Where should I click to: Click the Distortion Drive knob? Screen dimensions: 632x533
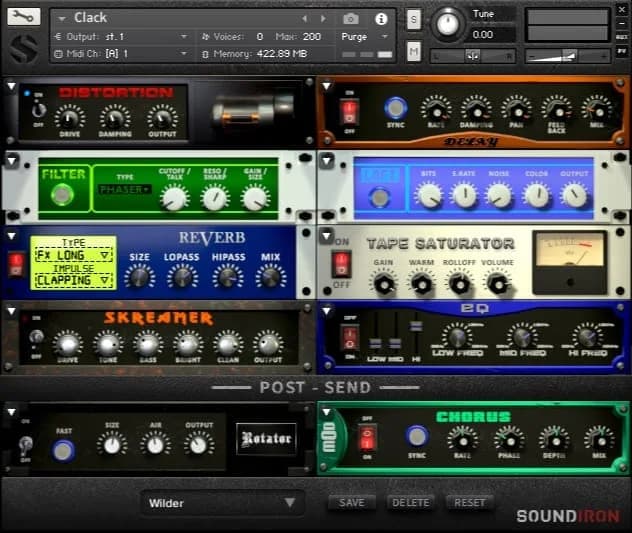click(69, 117)
